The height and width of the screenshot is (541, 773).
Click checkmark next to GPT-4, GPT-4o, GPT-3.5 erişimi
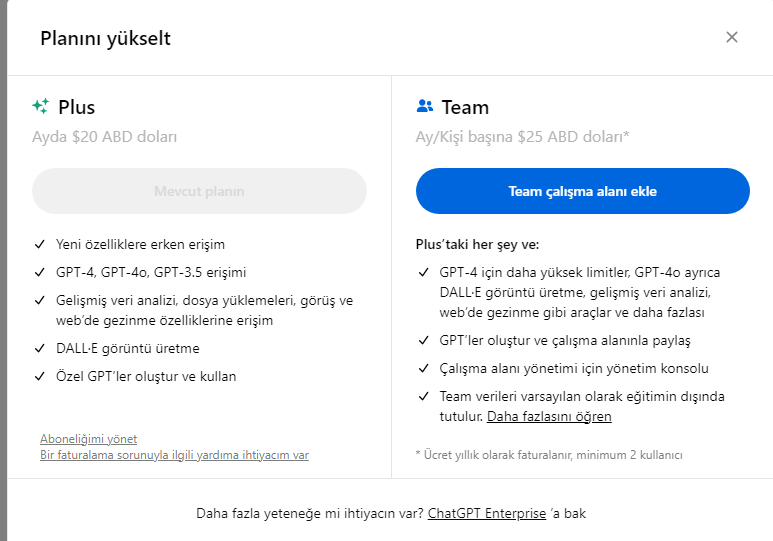pos(39,272)
